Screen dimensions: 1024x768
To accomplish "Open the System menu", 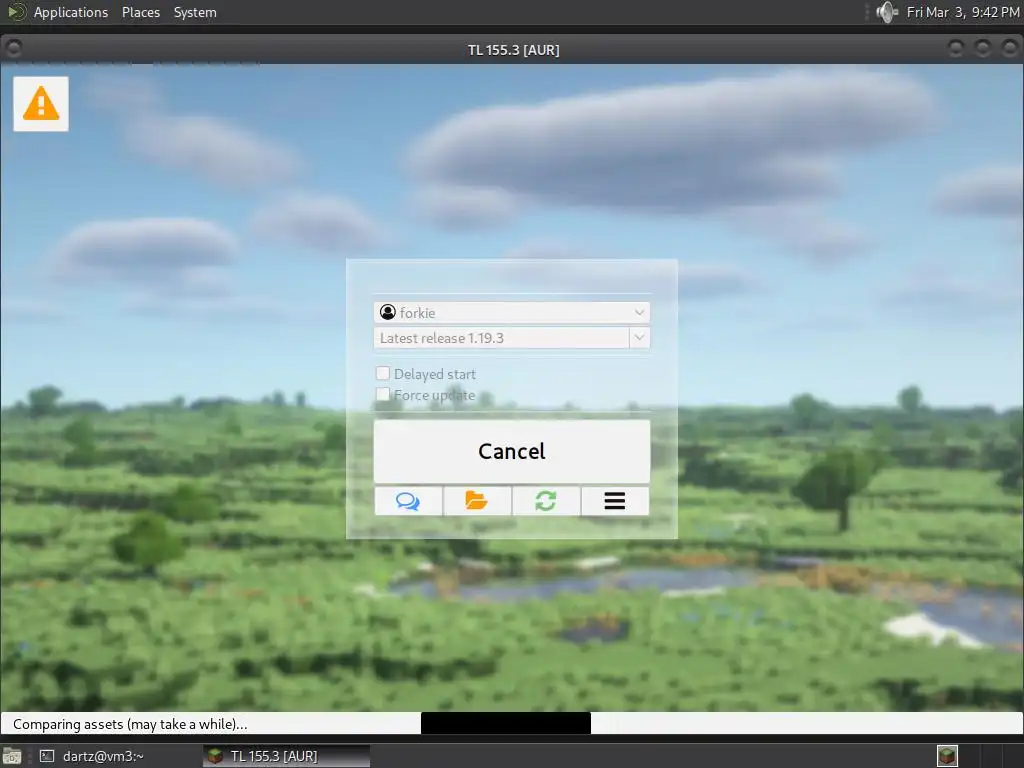I will click(195, 12).
